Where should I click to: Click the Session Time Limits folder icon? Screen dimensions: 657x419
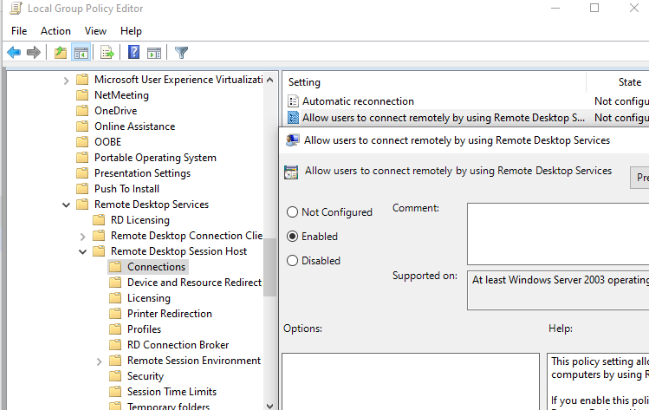tap(115, 392)
